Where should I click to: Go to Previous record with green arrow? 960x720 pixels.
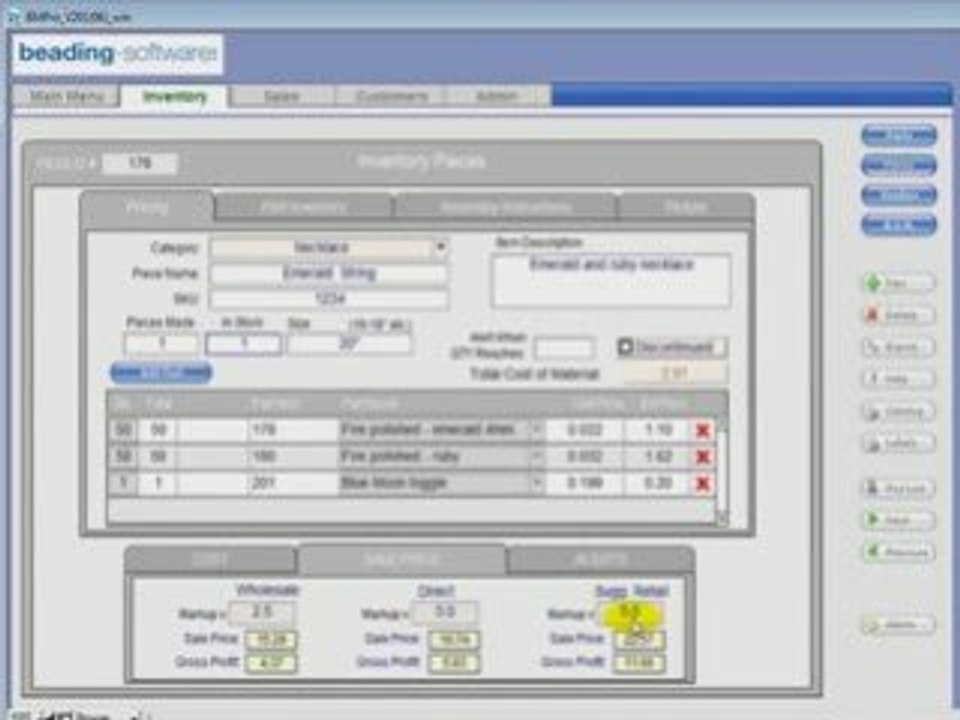click(x=898, y=552)
